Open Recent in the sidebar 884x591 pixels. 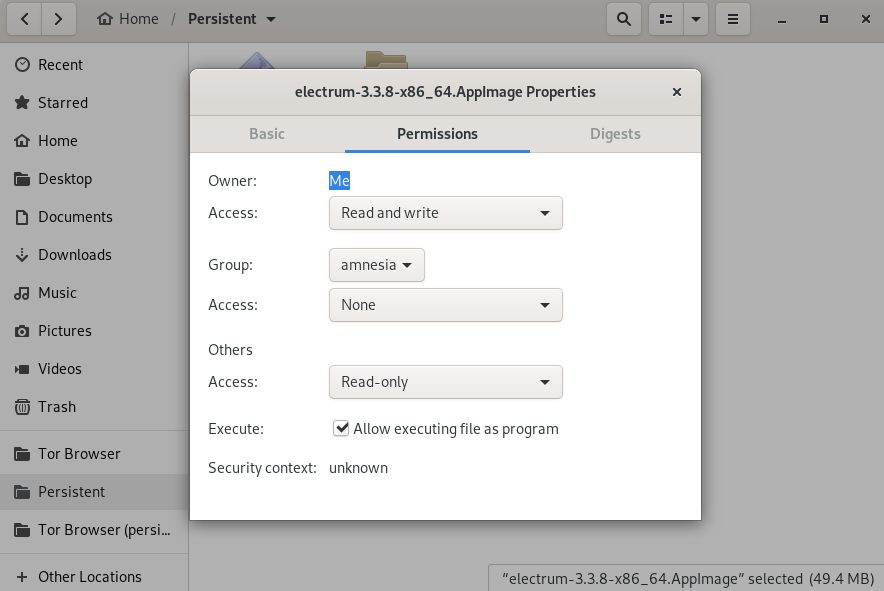pyautogui.click(x=94, y=65)
